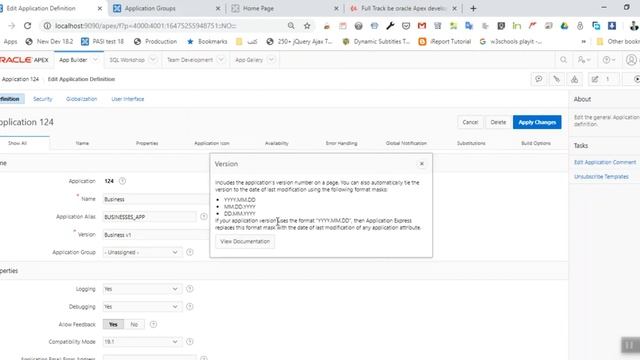Show help for Allow Feedback
The image size is (640, 360).
pyautogui.click(x=153, y=324)
